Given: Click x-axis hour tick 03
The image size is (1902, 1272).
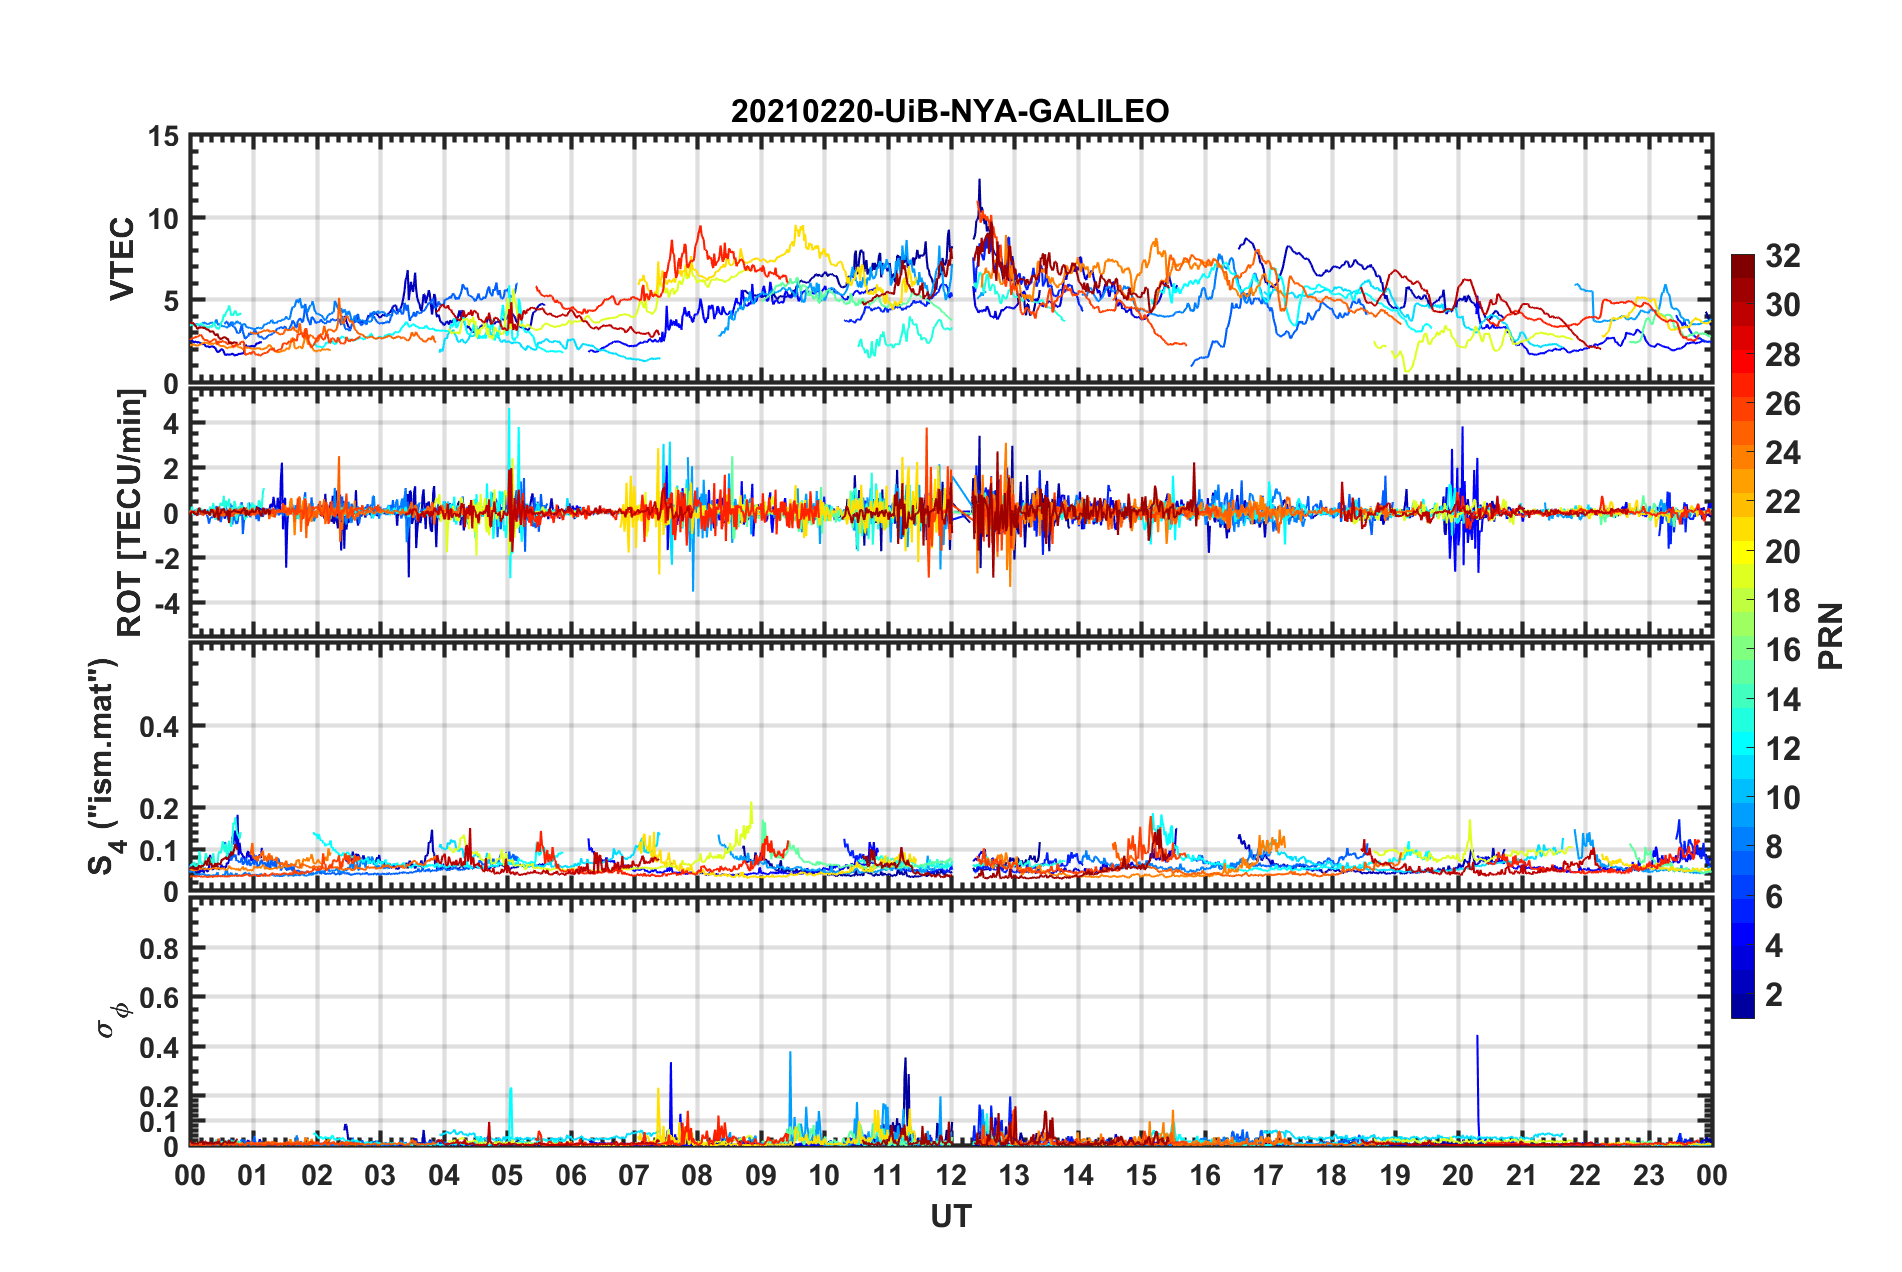Looking at the screenshot, I should [380, 1175].
